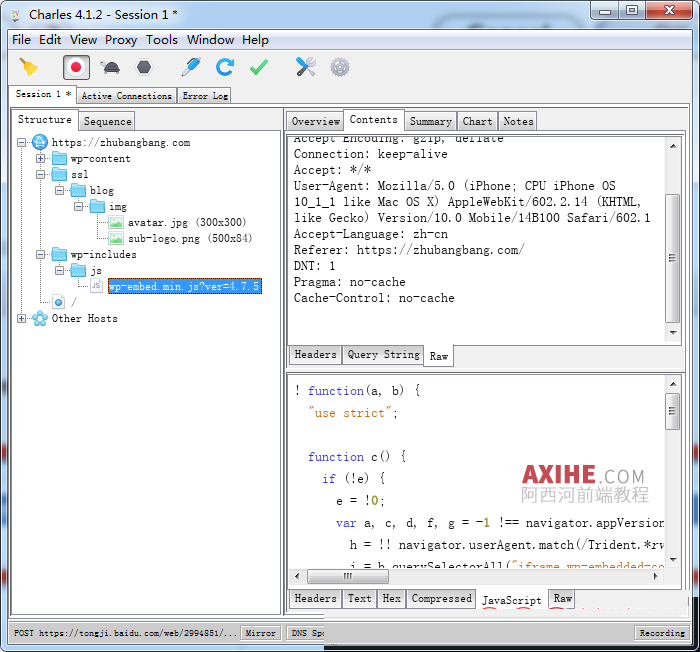This screenshot has width=700, height=652.
Task: Collapse the zhubangbang.com host tree
Action: [x=22, y=142]
